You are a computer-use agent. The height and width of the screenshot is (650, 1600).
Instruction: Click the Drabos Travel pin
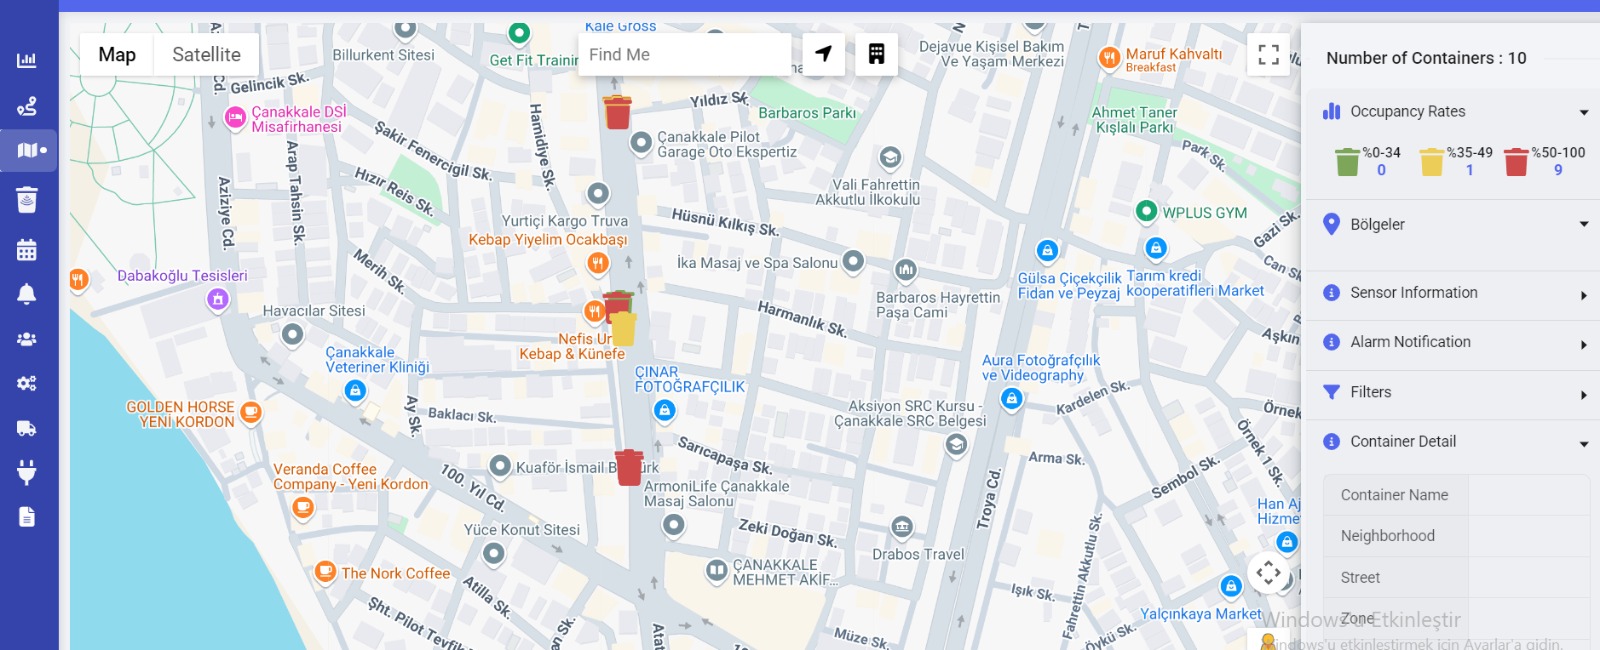point(902,527)
